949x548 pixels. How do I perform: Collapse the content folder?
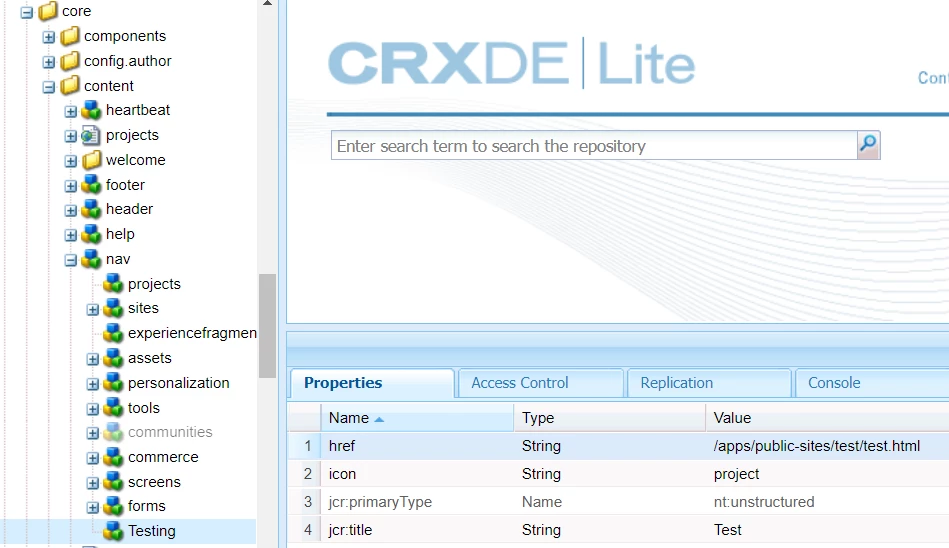pyautogui.click(x=48, y=87)
